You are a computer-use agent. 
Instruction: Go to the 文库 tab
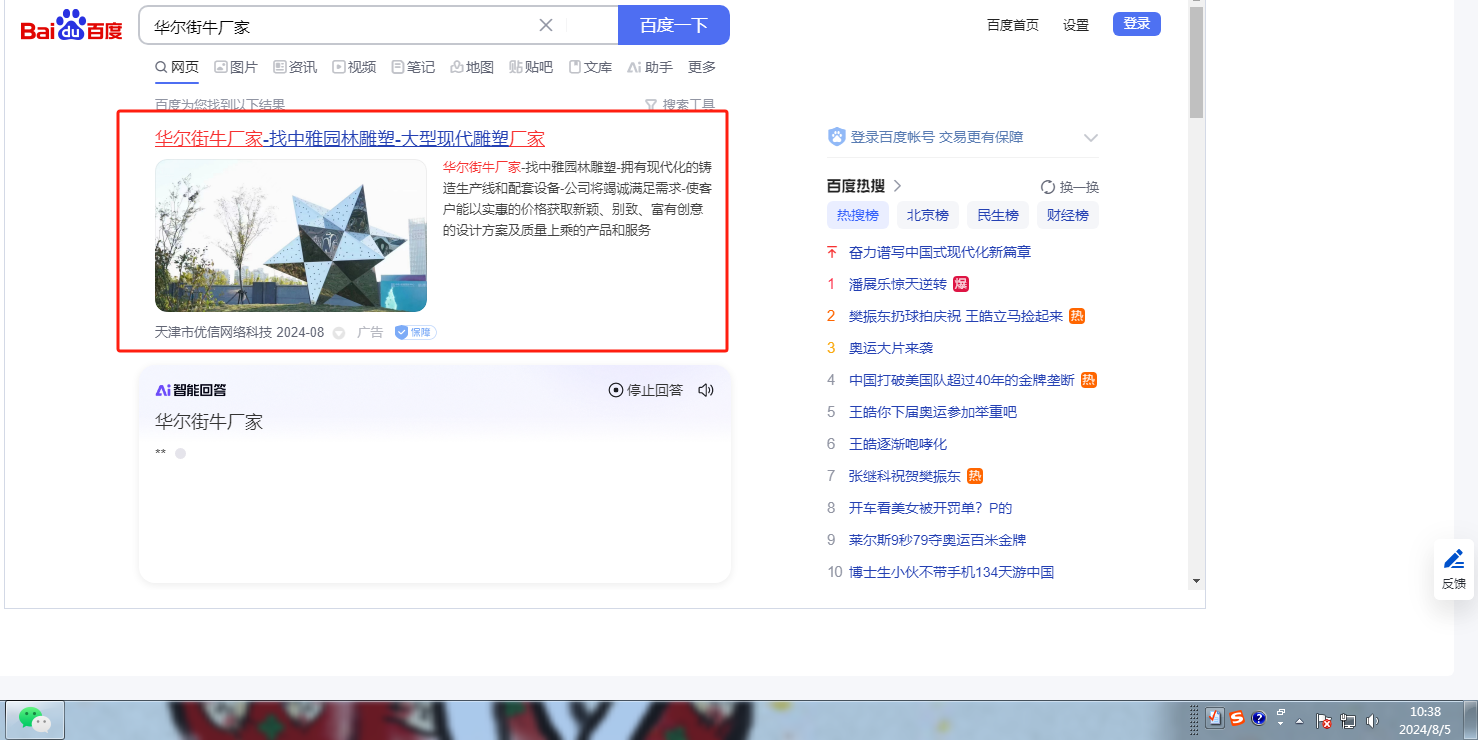(590, 67)
